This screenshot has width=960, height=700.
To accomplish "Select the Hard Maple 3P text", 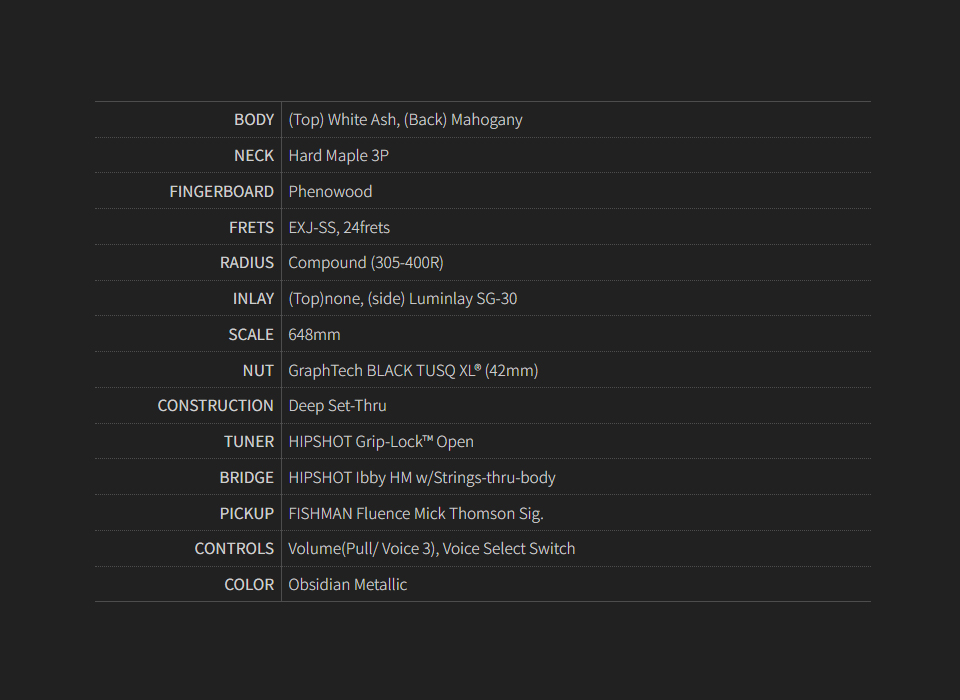I will (338, 156).
